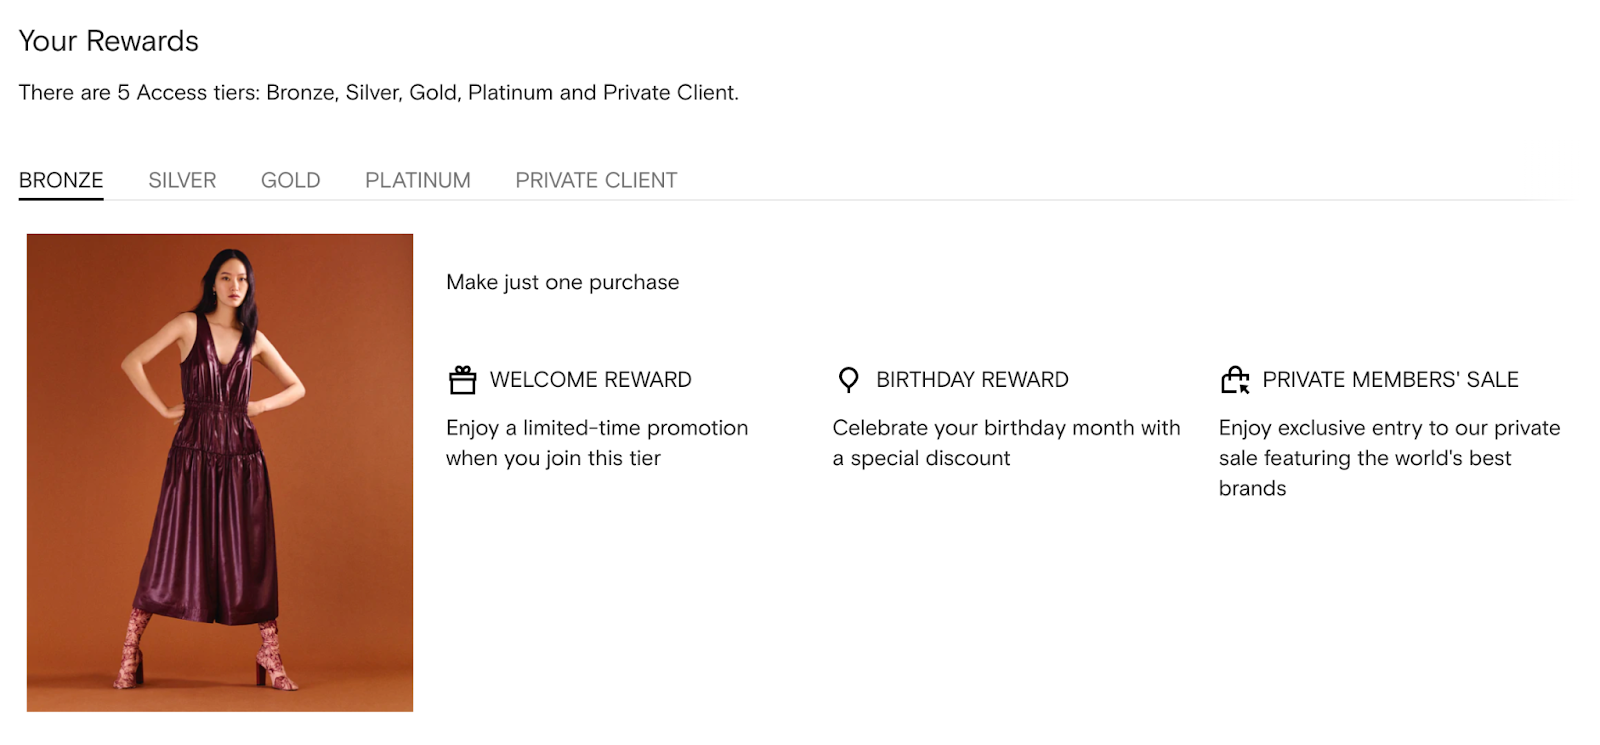Click the 'Make just one purchase' text
This screenshot has height=745, width=1600.
pos(562,282)
